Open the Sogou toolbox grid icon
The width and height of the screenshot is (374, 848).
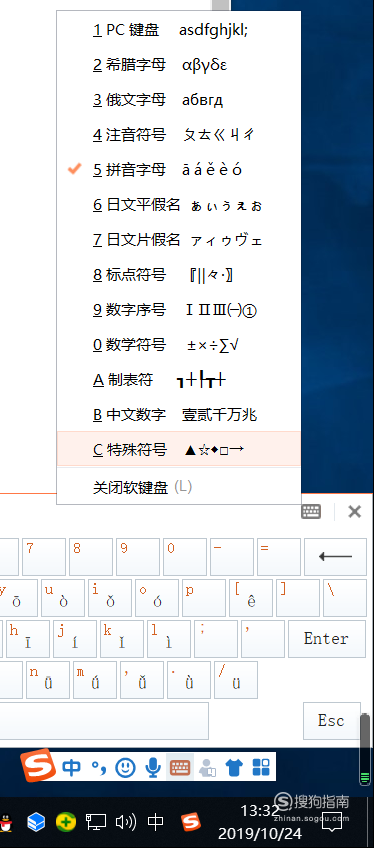click(261, 767)
